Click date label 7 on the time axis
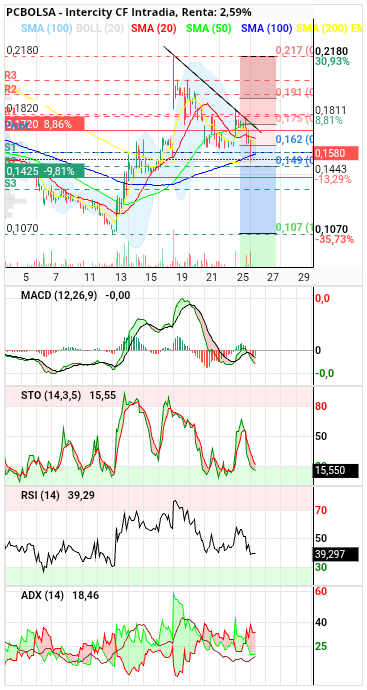This screenshot has width=367, height=690. click(x=55, y=277)
